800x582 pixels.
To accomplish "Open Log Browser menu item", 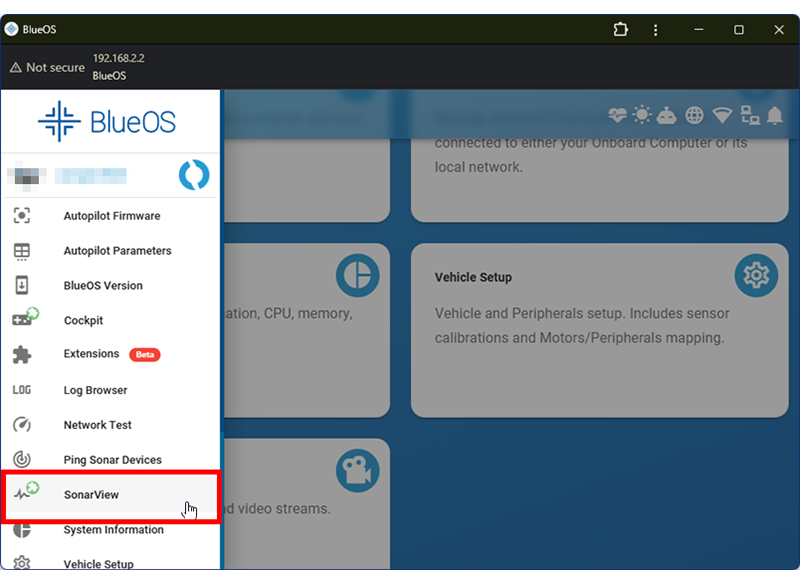I will (111, 390).
